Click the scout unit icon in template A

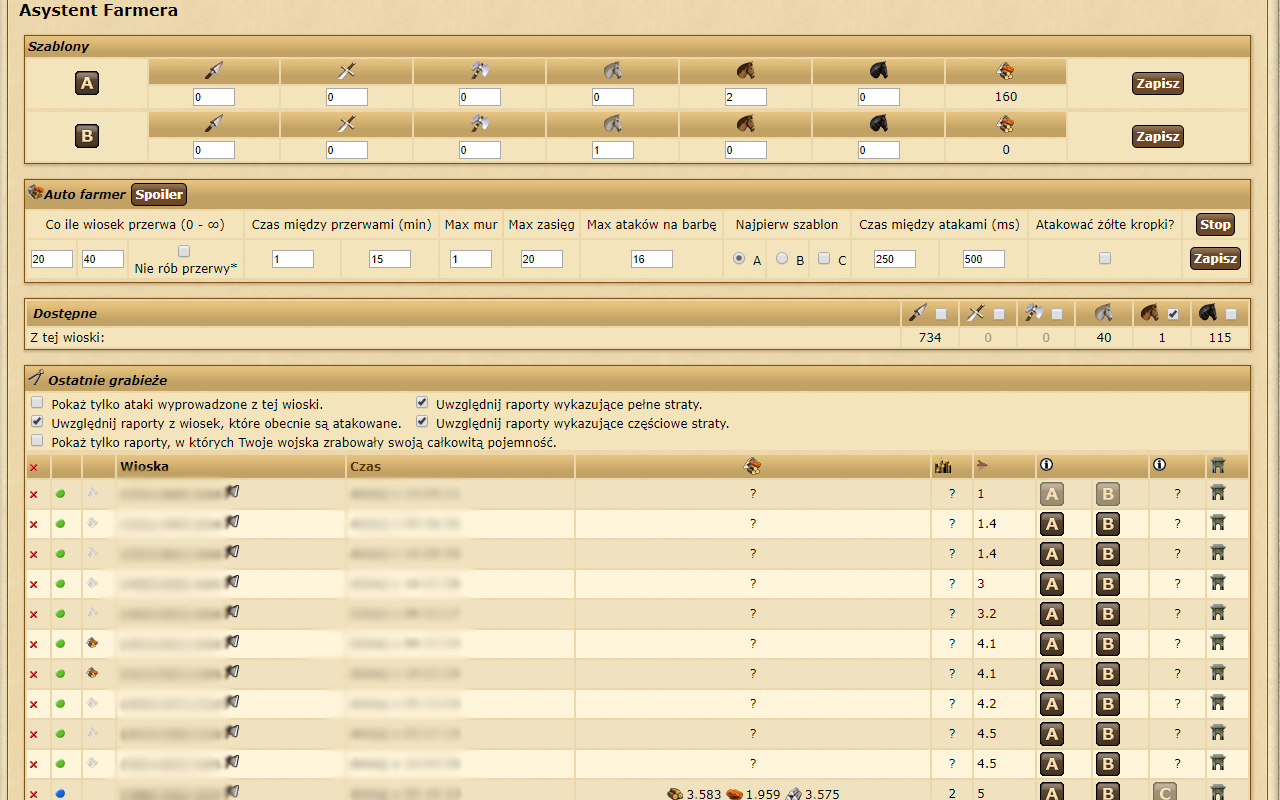[612, 71]
